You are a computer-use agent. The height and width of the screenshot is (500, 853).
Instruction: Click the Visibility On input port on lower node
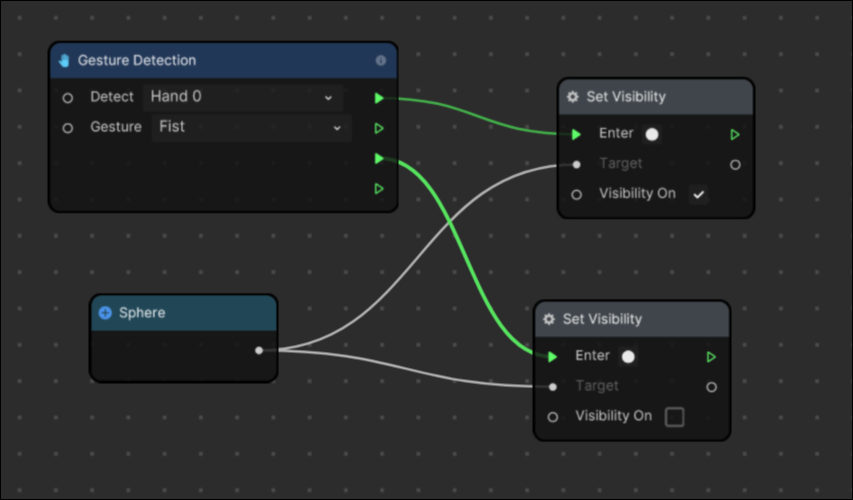(x=553, y=417)
